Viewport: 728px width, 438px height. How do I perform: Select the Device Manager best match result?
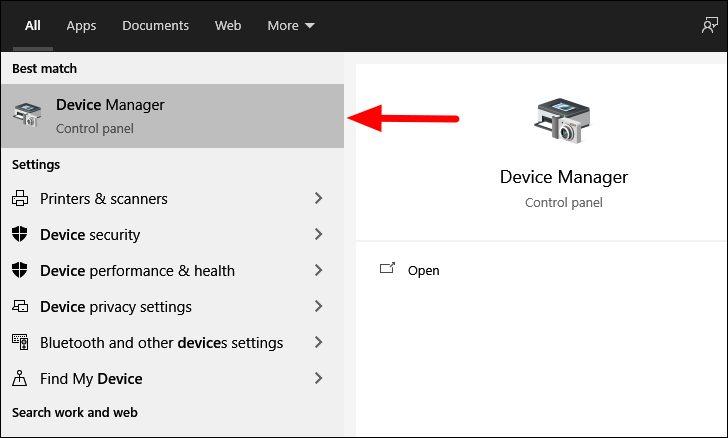(x=173, y=116)
